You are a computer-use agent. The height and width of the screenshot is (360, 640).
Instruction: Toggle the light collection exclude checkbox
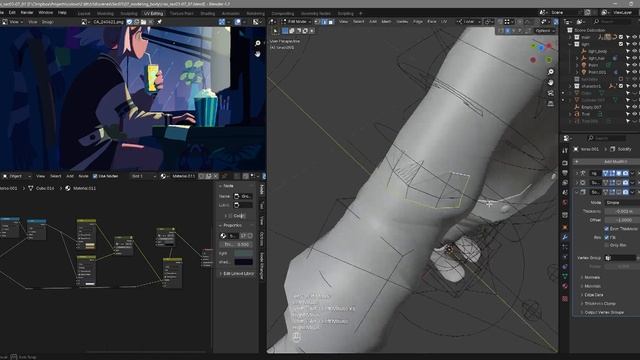[x=621, y=44]
